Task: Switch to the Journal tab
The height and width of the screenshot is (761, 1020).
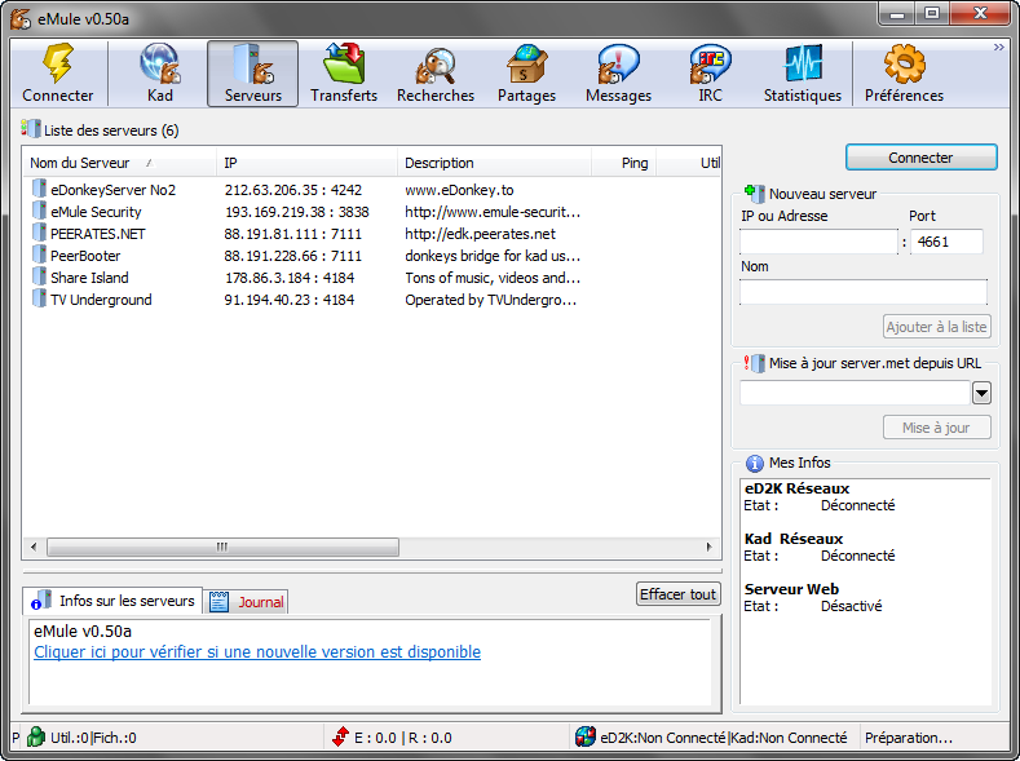Action: (247, 602)
